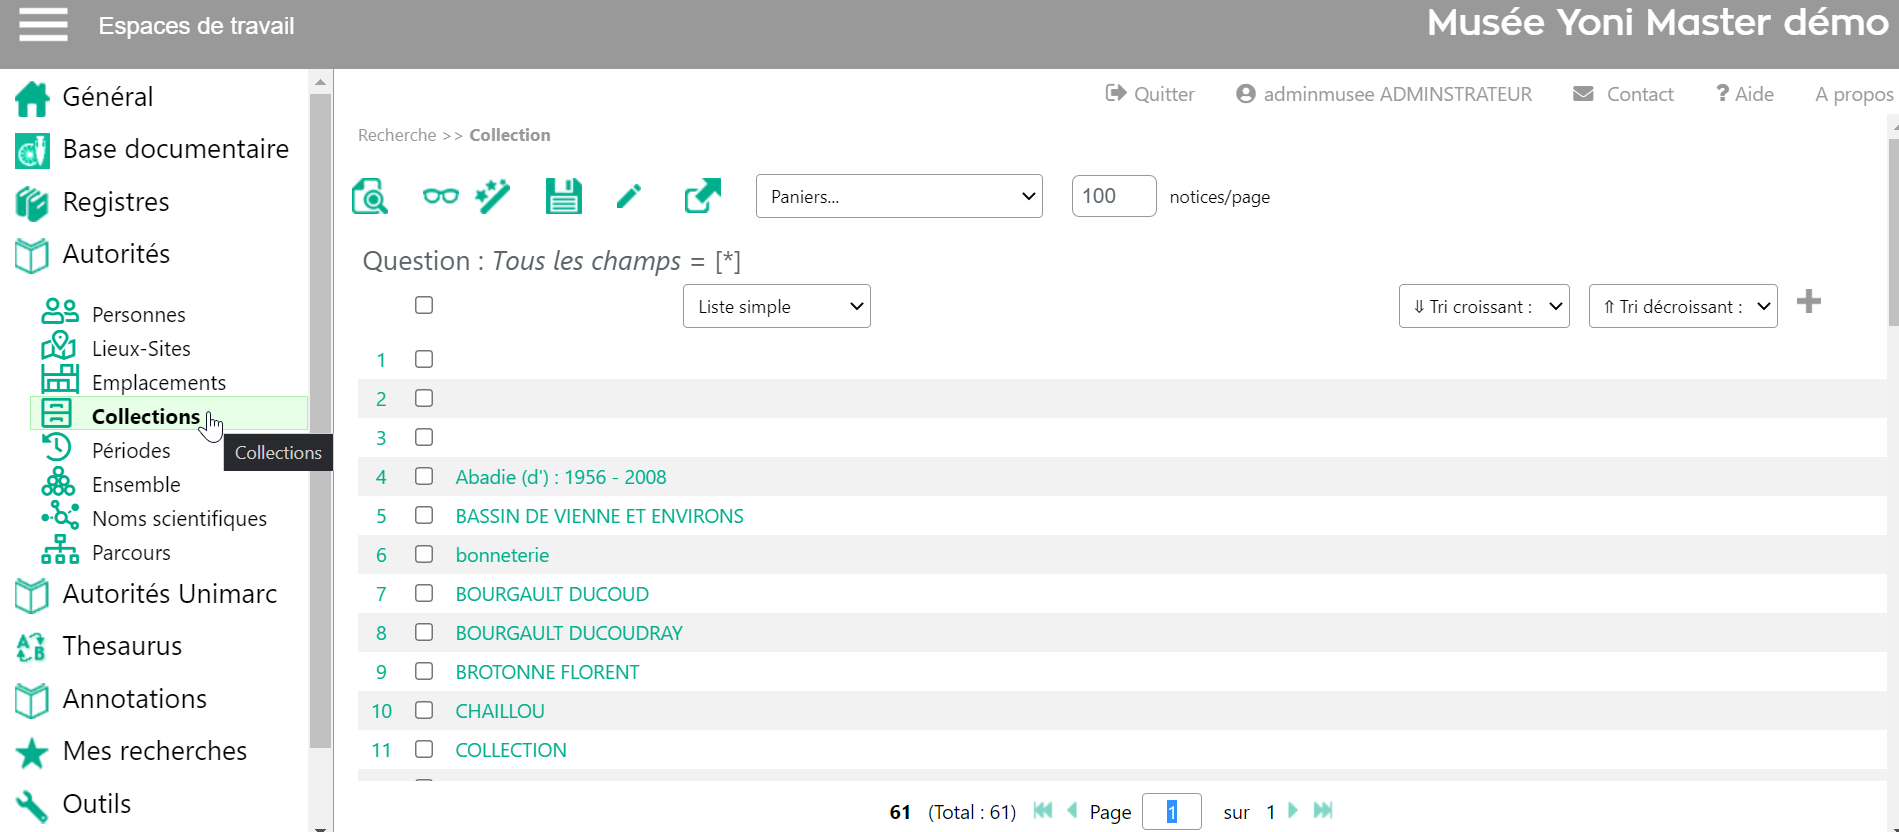Click the magic wand icon

[493, 196]
